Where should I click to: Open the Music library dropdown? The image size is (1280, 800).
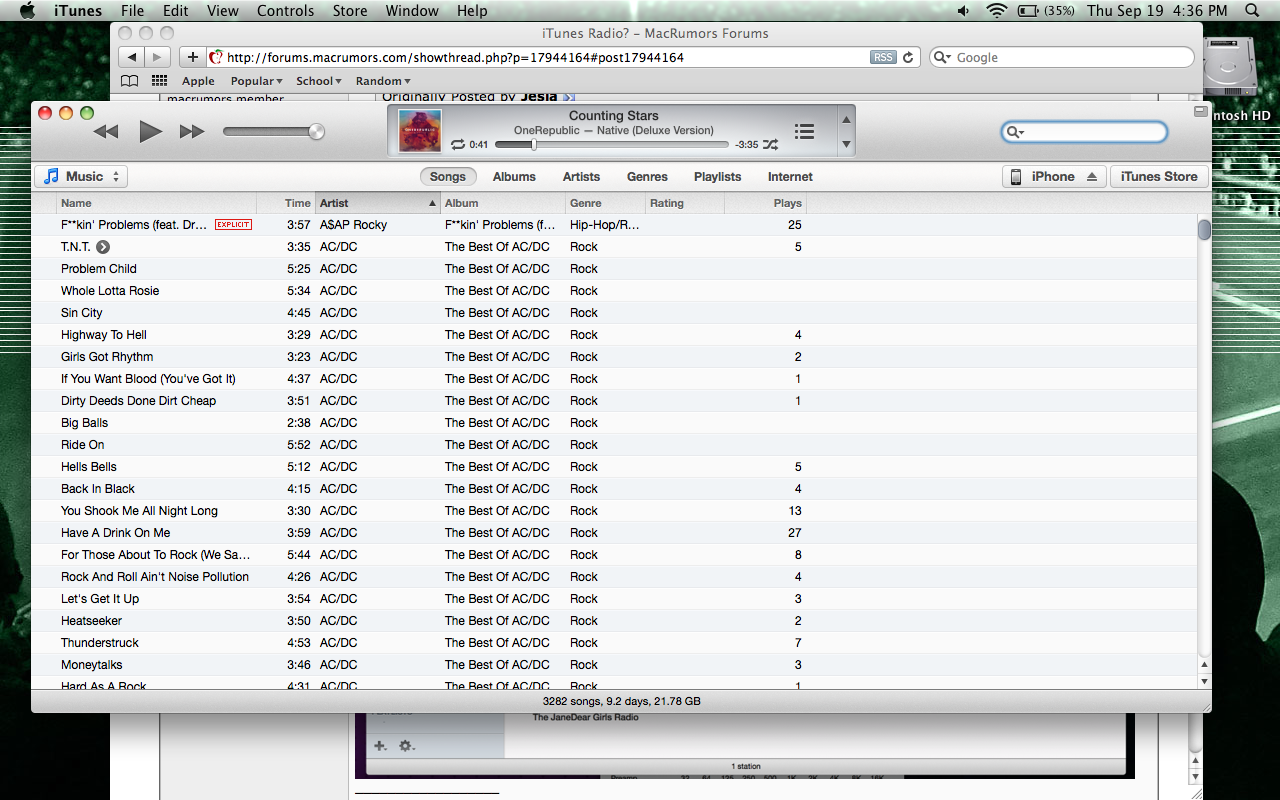point(81,176)
